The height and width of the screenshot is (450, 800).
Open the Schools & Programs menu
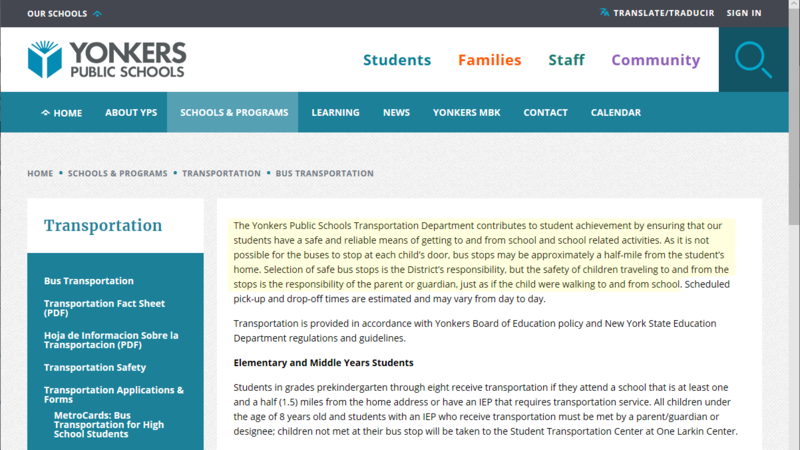(x=233, y=113)
